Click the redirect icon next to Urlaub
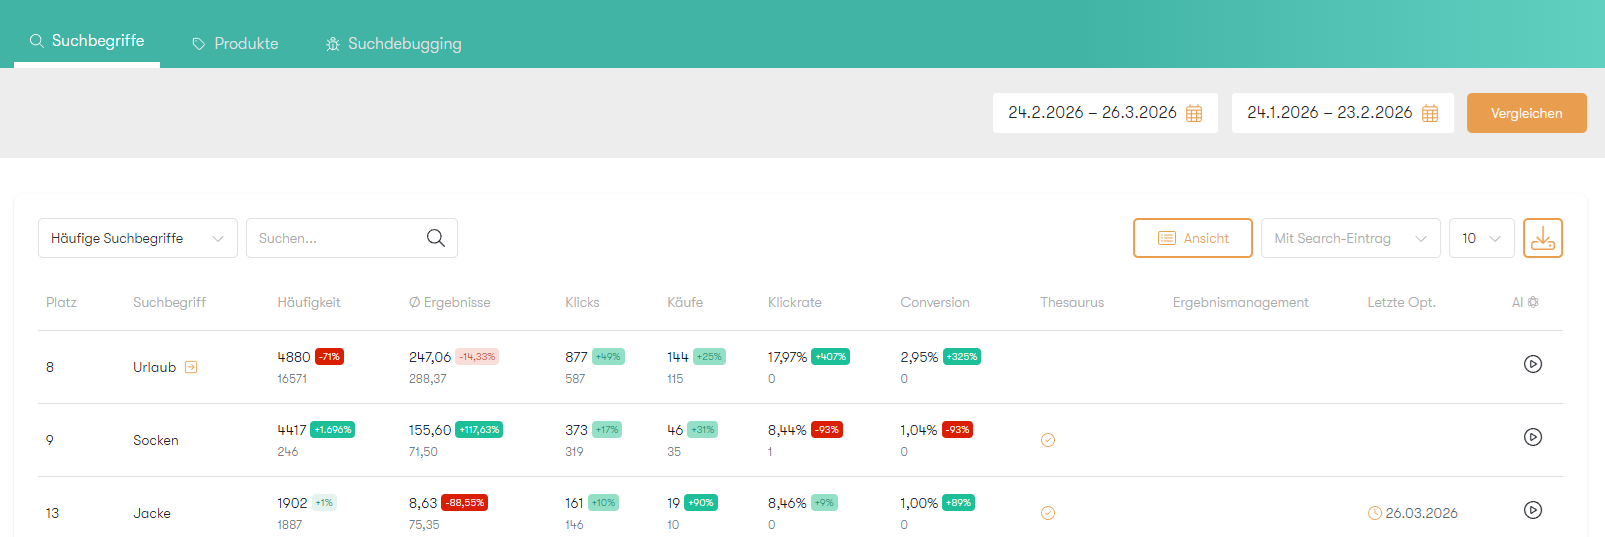Image resolution: width=1605 pixels, height=537 pixels. (x=191, y=367)
